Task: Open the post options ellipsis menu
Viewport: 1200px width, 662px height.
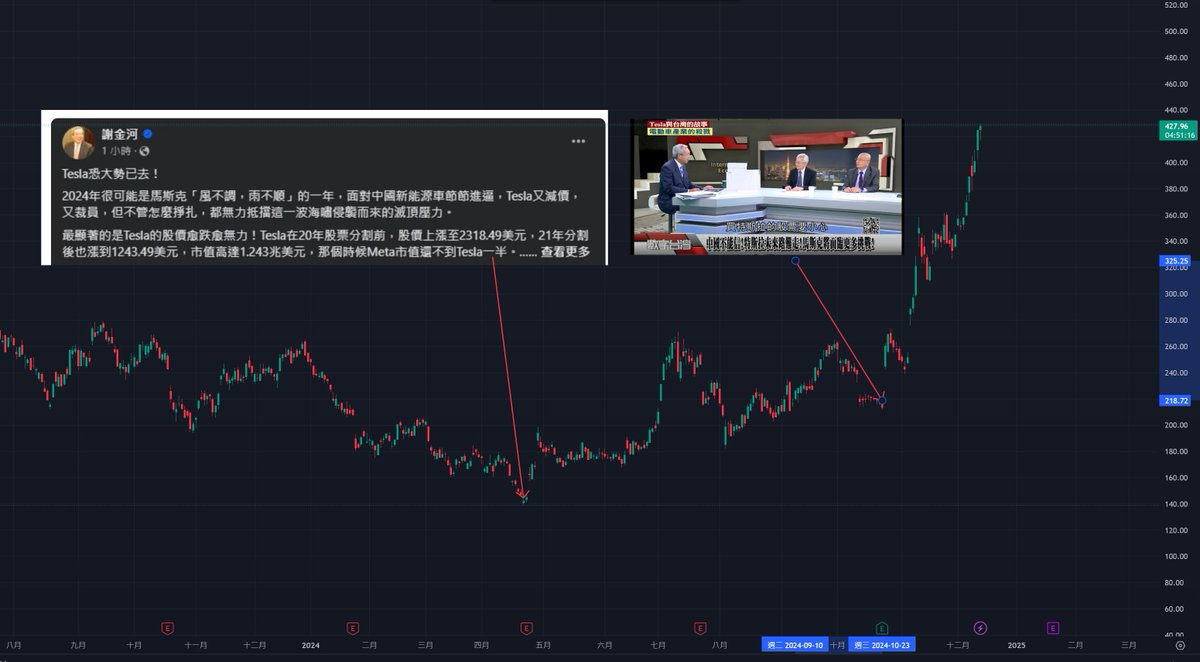Action: coord(577,142)
